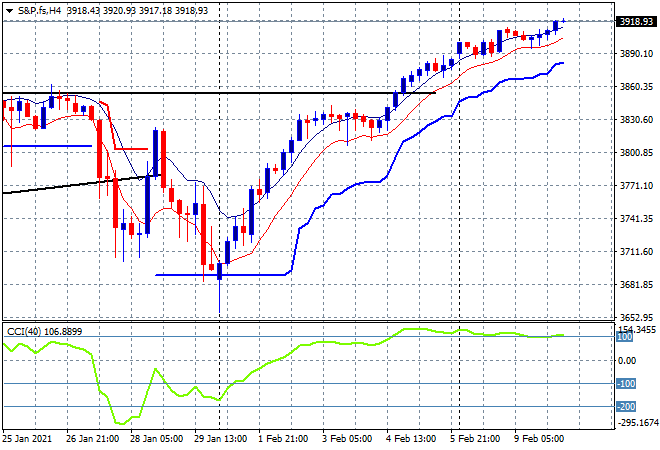Select the -295.1674 CCI scale minimum
Screen dimensions: 660x450
637,422
